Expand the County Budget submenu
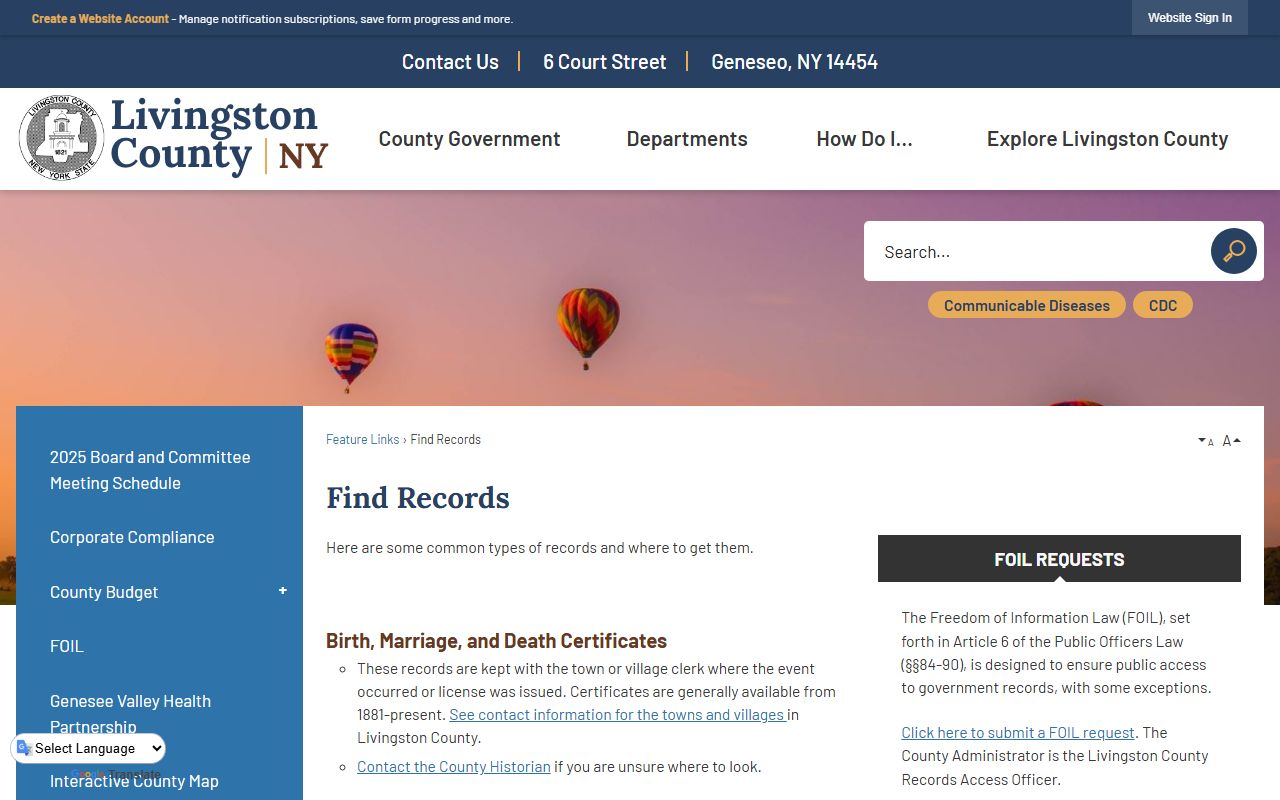Viewport: 1280px width, 800px height. [283, 591]
